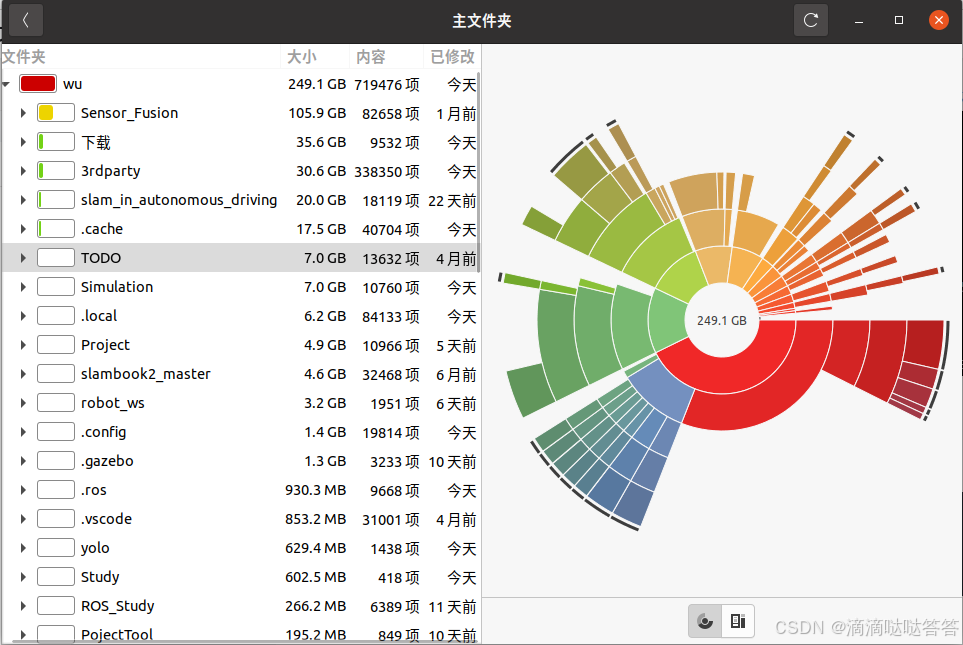Click the 719476 项 contents value
The image size is (963, 645).
pyautogui.click(x=387, y=84)
